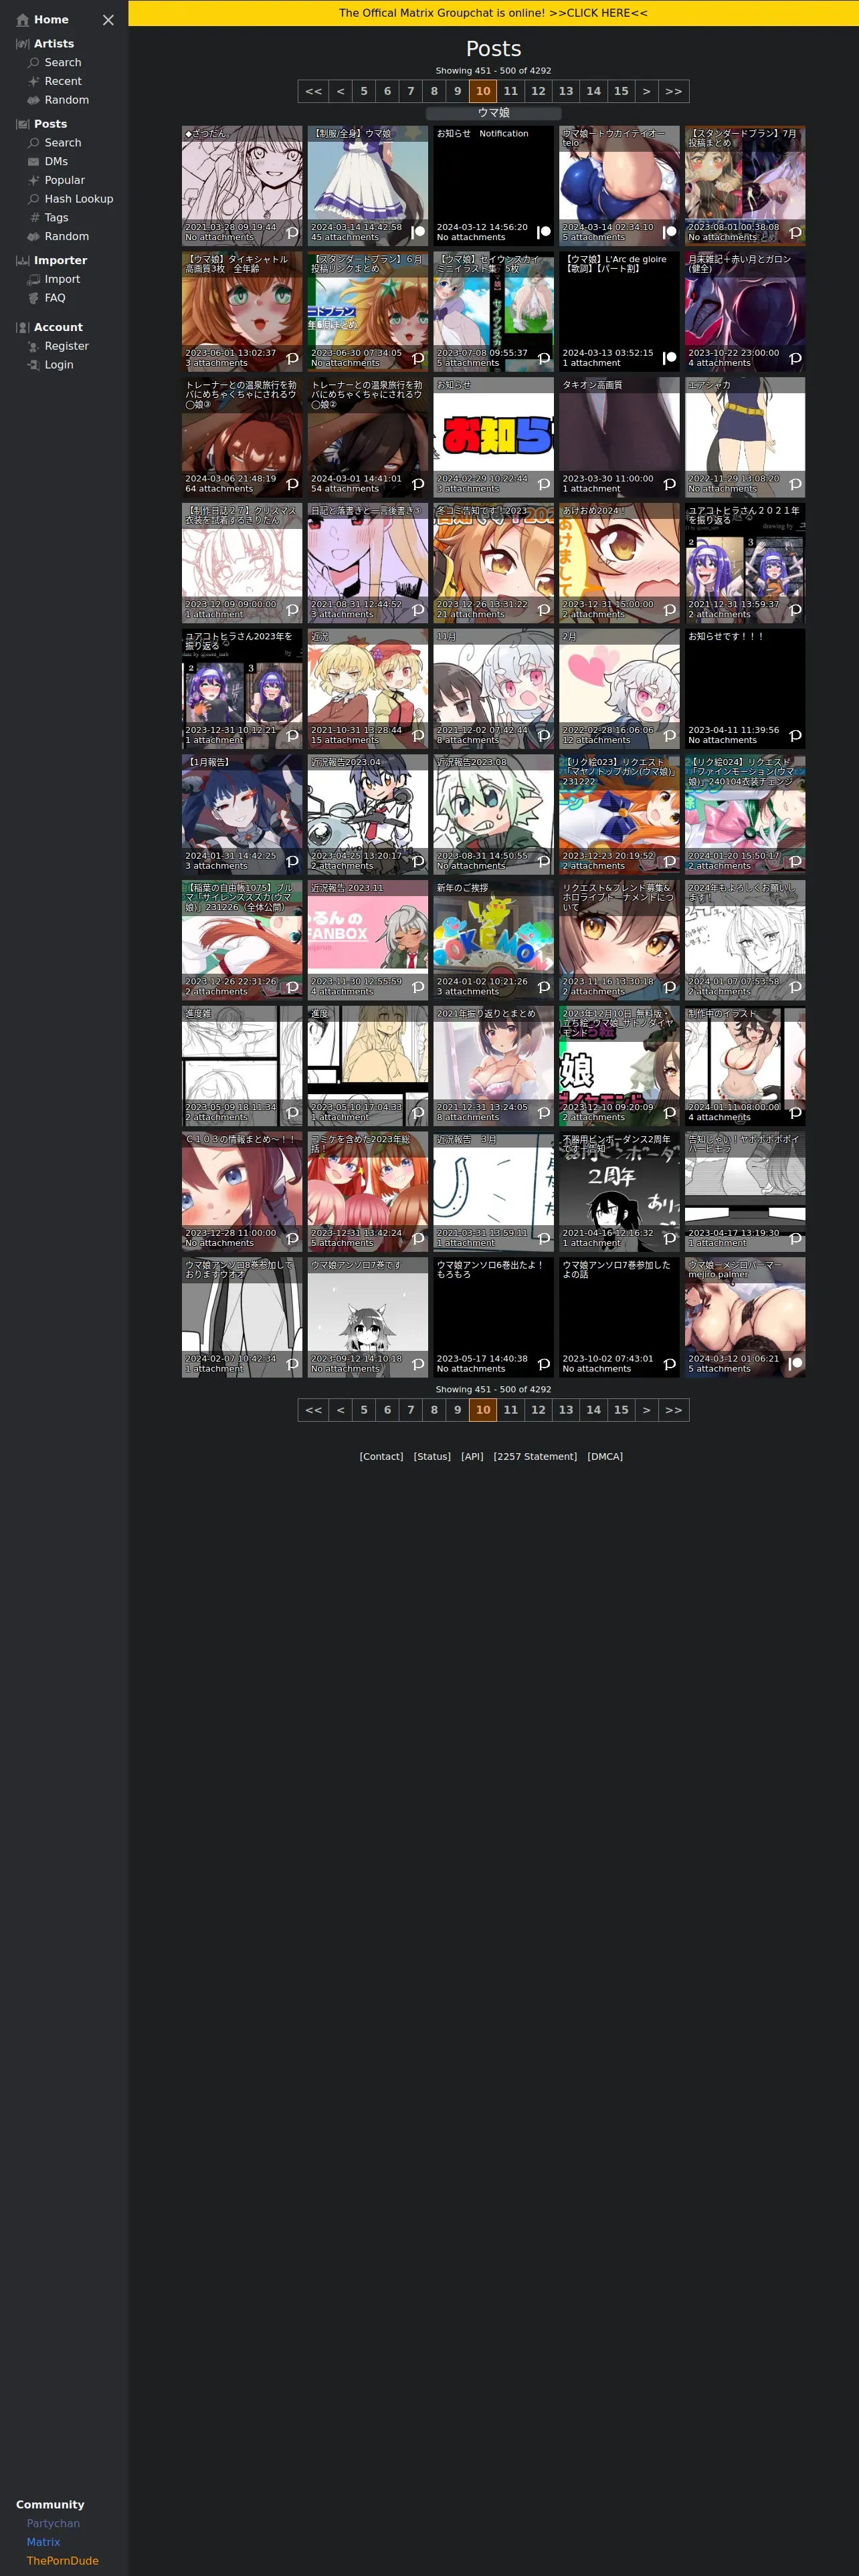859x2576 pixels.
Task: Go to last page with >> above the grid
Action: click(x=673, y=91)
